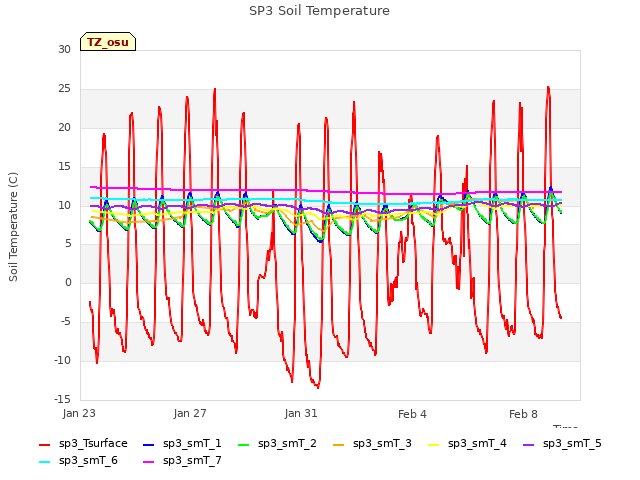
Task: Toggle sp3_smT_3 series in legend
Action: [372, 444]
